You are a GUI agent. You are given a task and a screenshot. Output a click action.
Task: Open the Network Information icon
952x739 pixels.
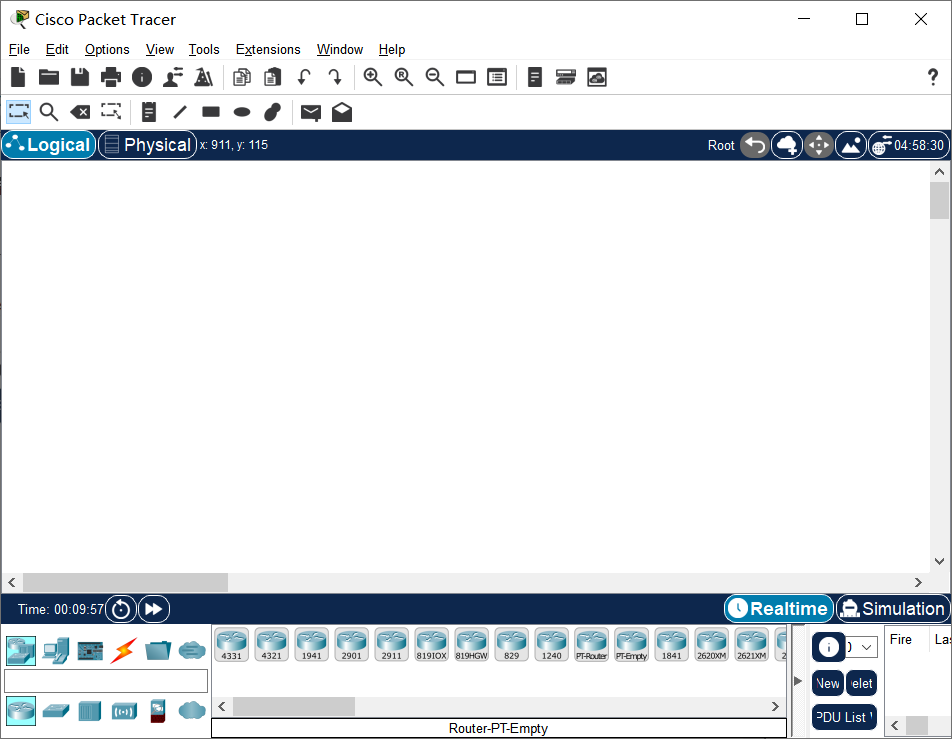[142, 77]
